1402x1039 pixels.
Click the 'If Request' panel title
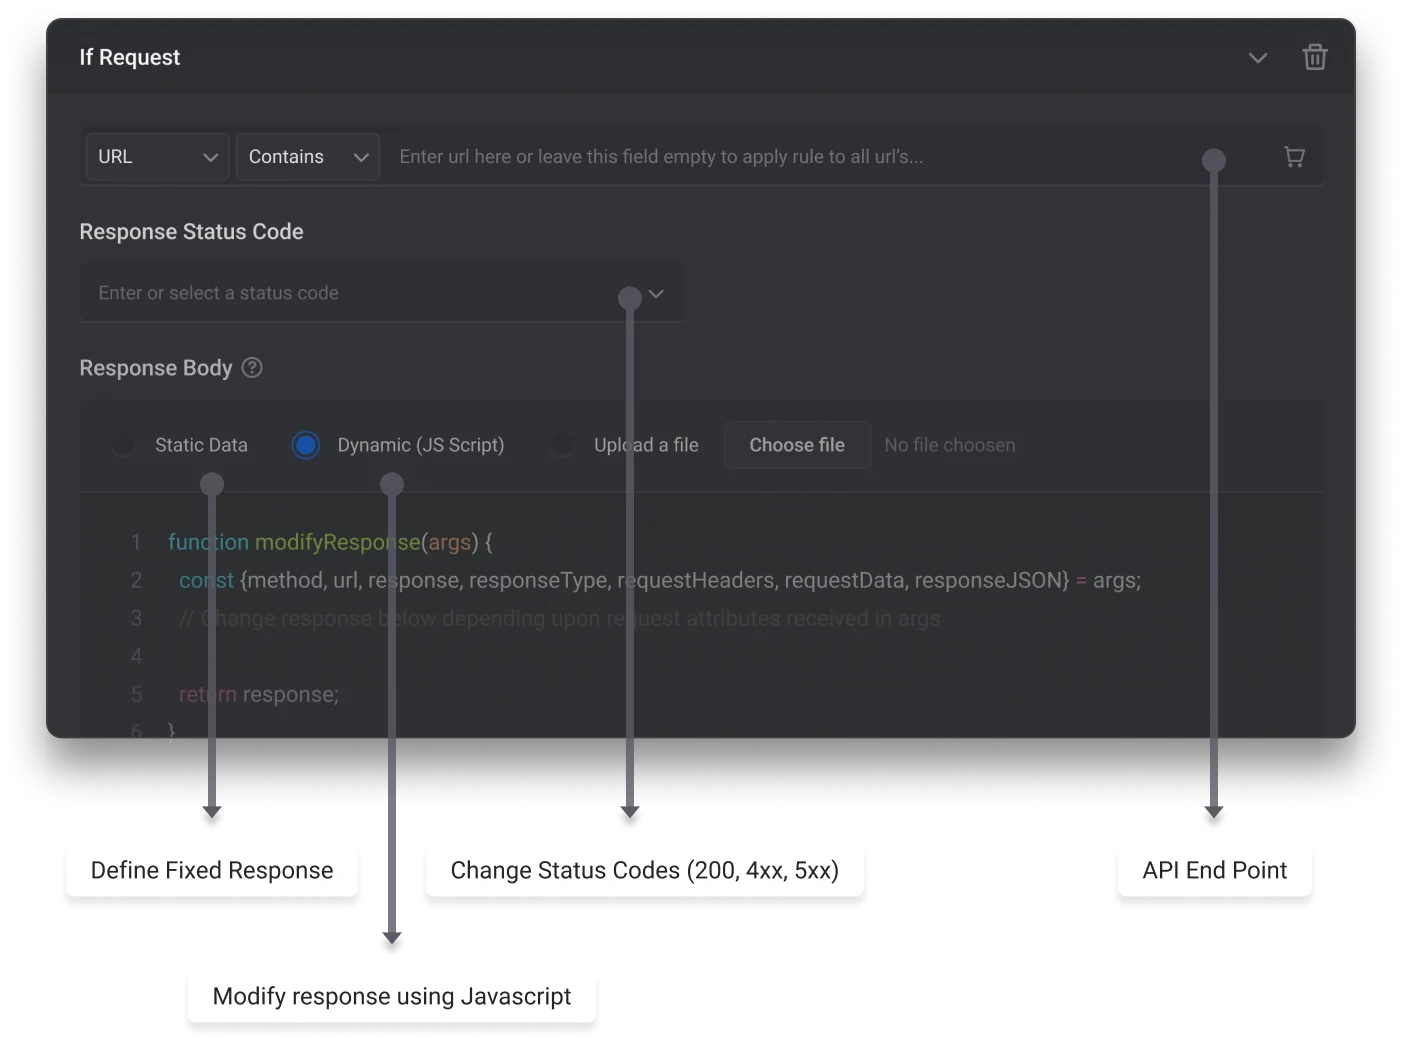point(130,57)
